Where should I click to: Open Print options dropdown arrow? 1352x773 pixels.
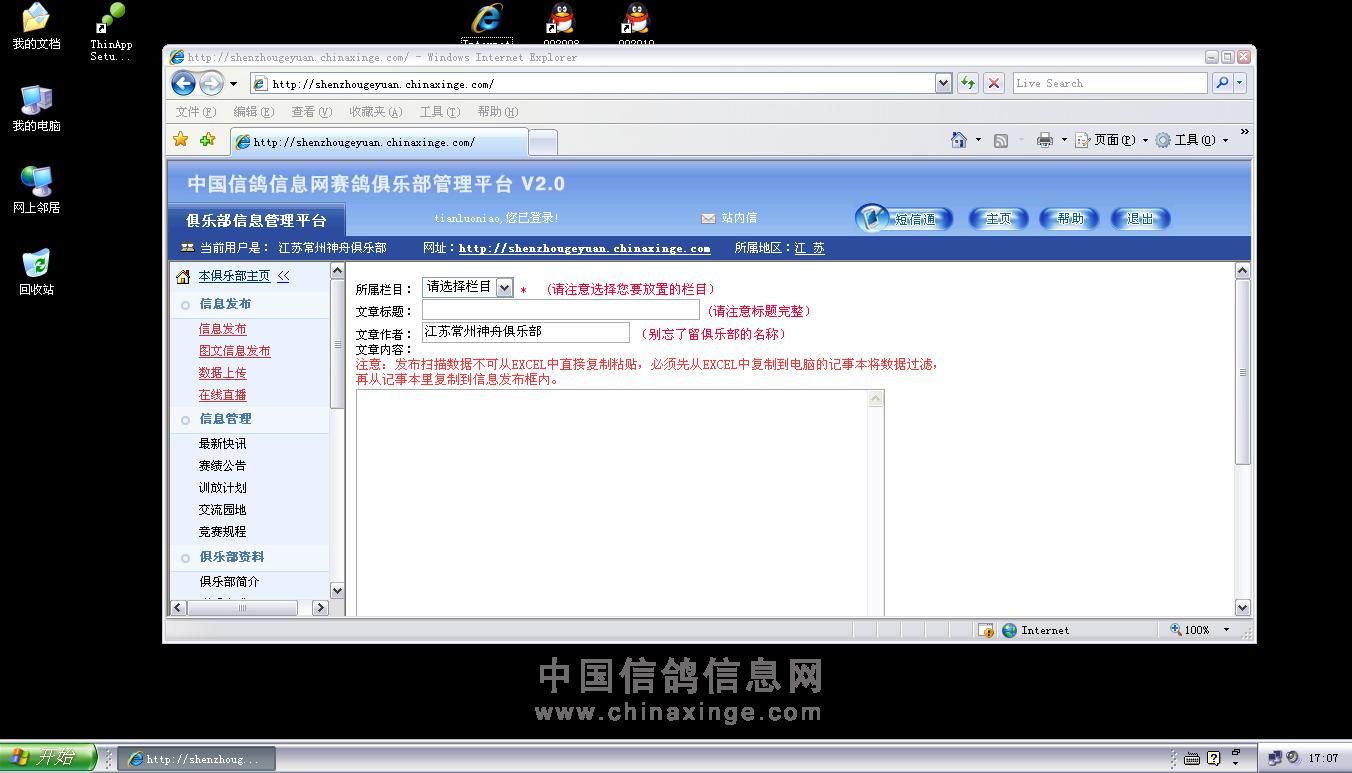1064,140
